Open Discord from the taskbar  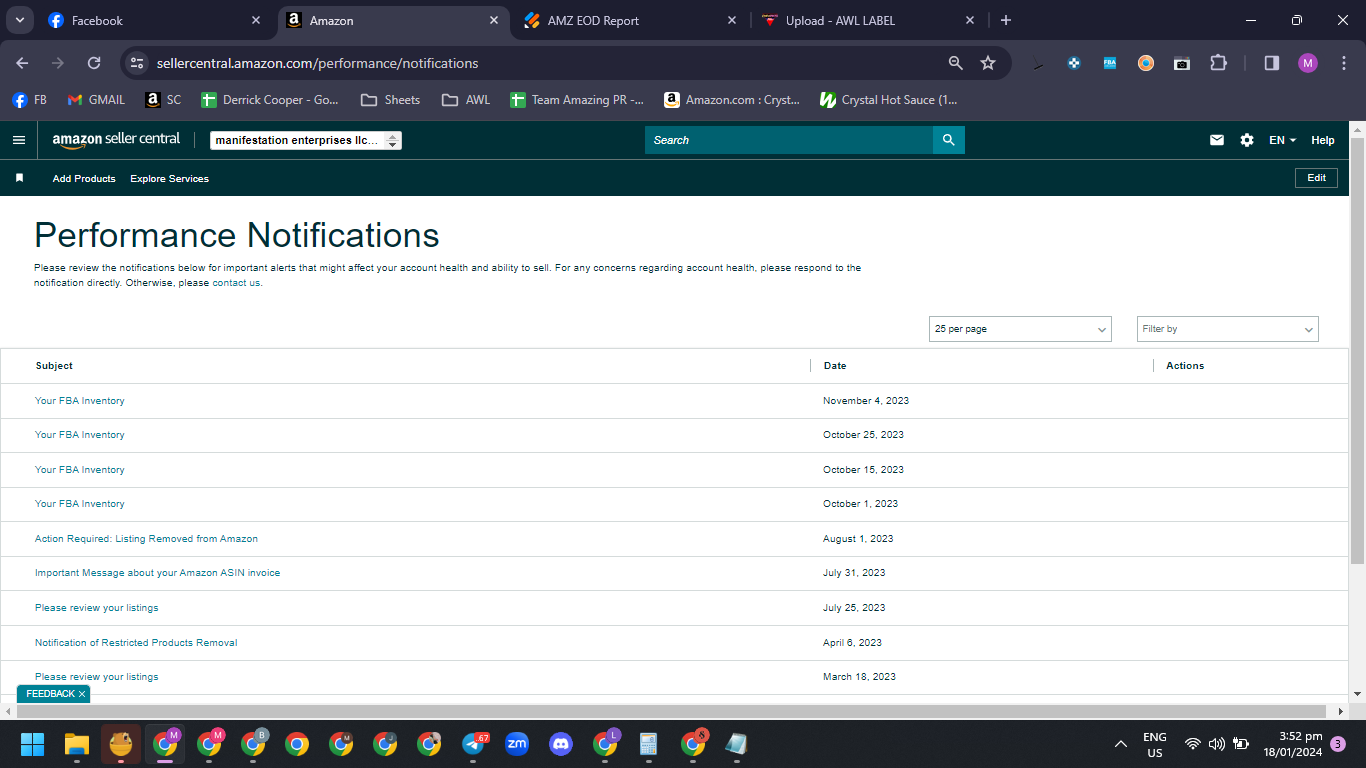coord(561,744)
